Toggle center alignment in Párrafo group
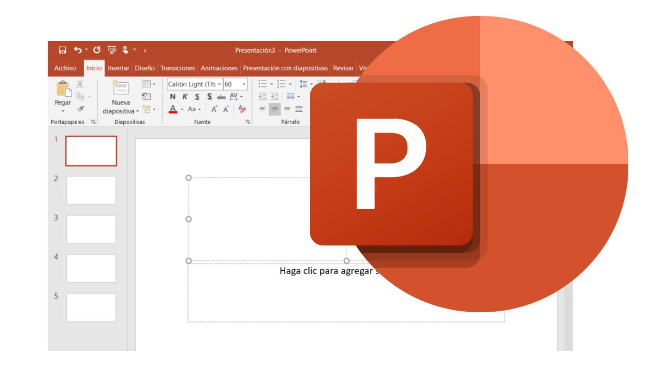 coord(274,109)
